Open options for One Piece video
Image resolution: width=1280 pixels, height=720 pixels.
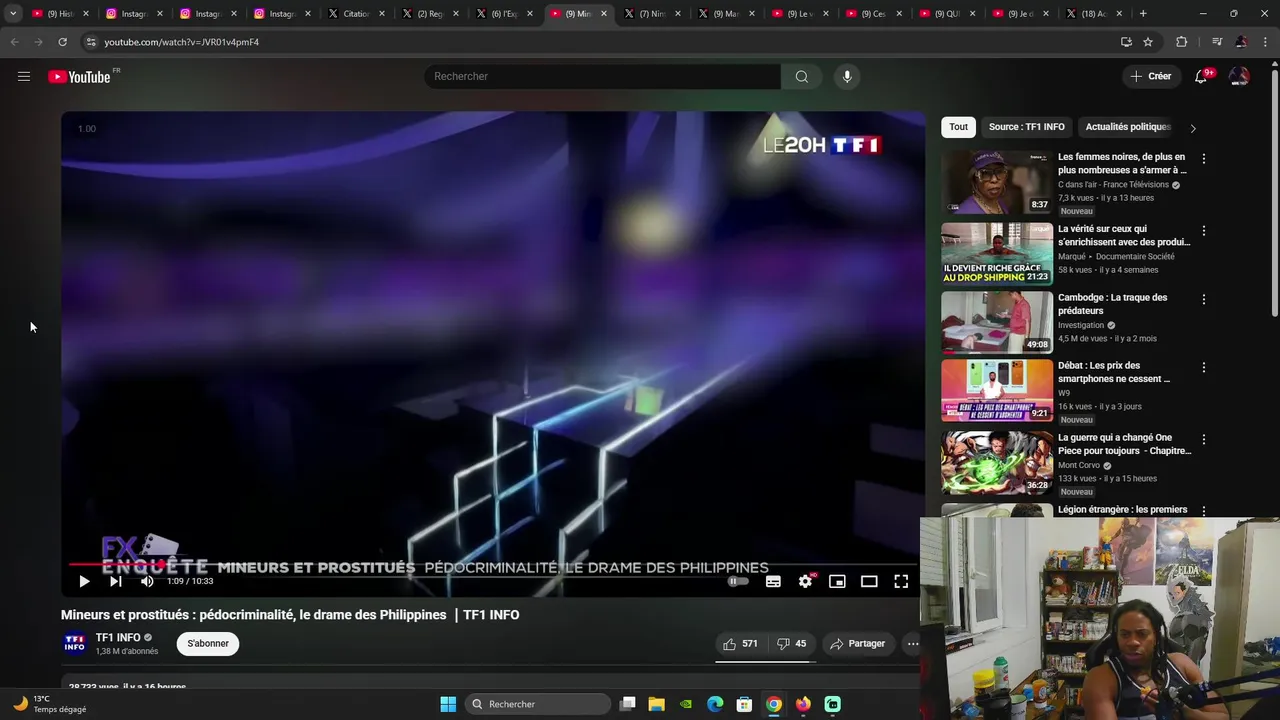click(1204, 439)
